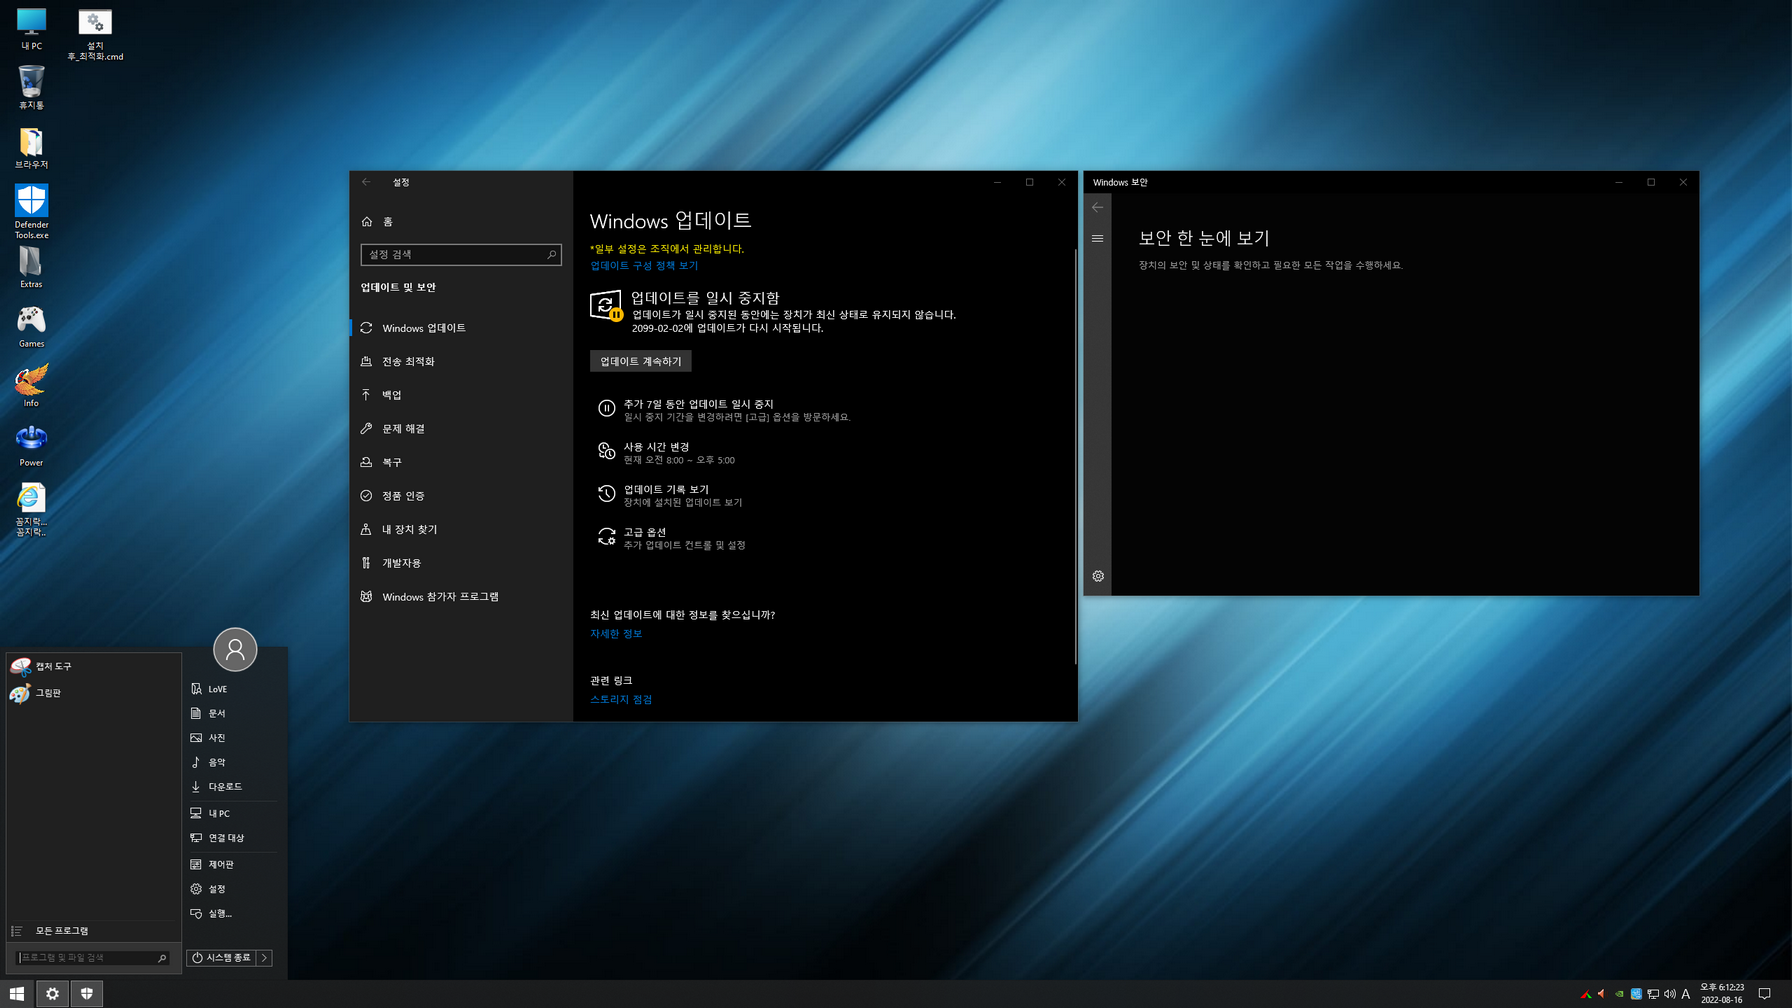
Task: Open the Power desktop icon
Action: coord(31,445)
